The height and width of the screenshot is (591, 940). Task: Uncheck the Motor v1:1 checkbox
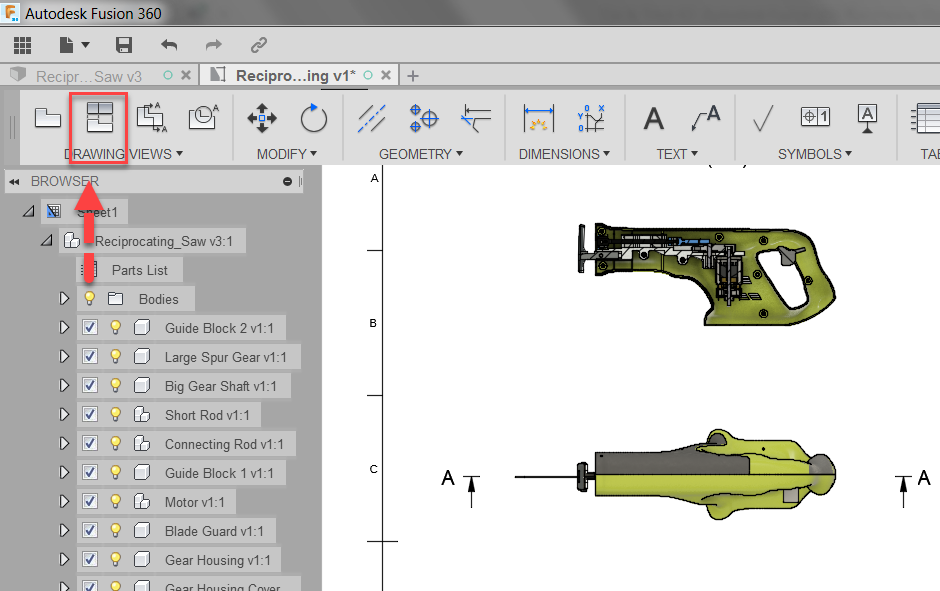point(89,501)
